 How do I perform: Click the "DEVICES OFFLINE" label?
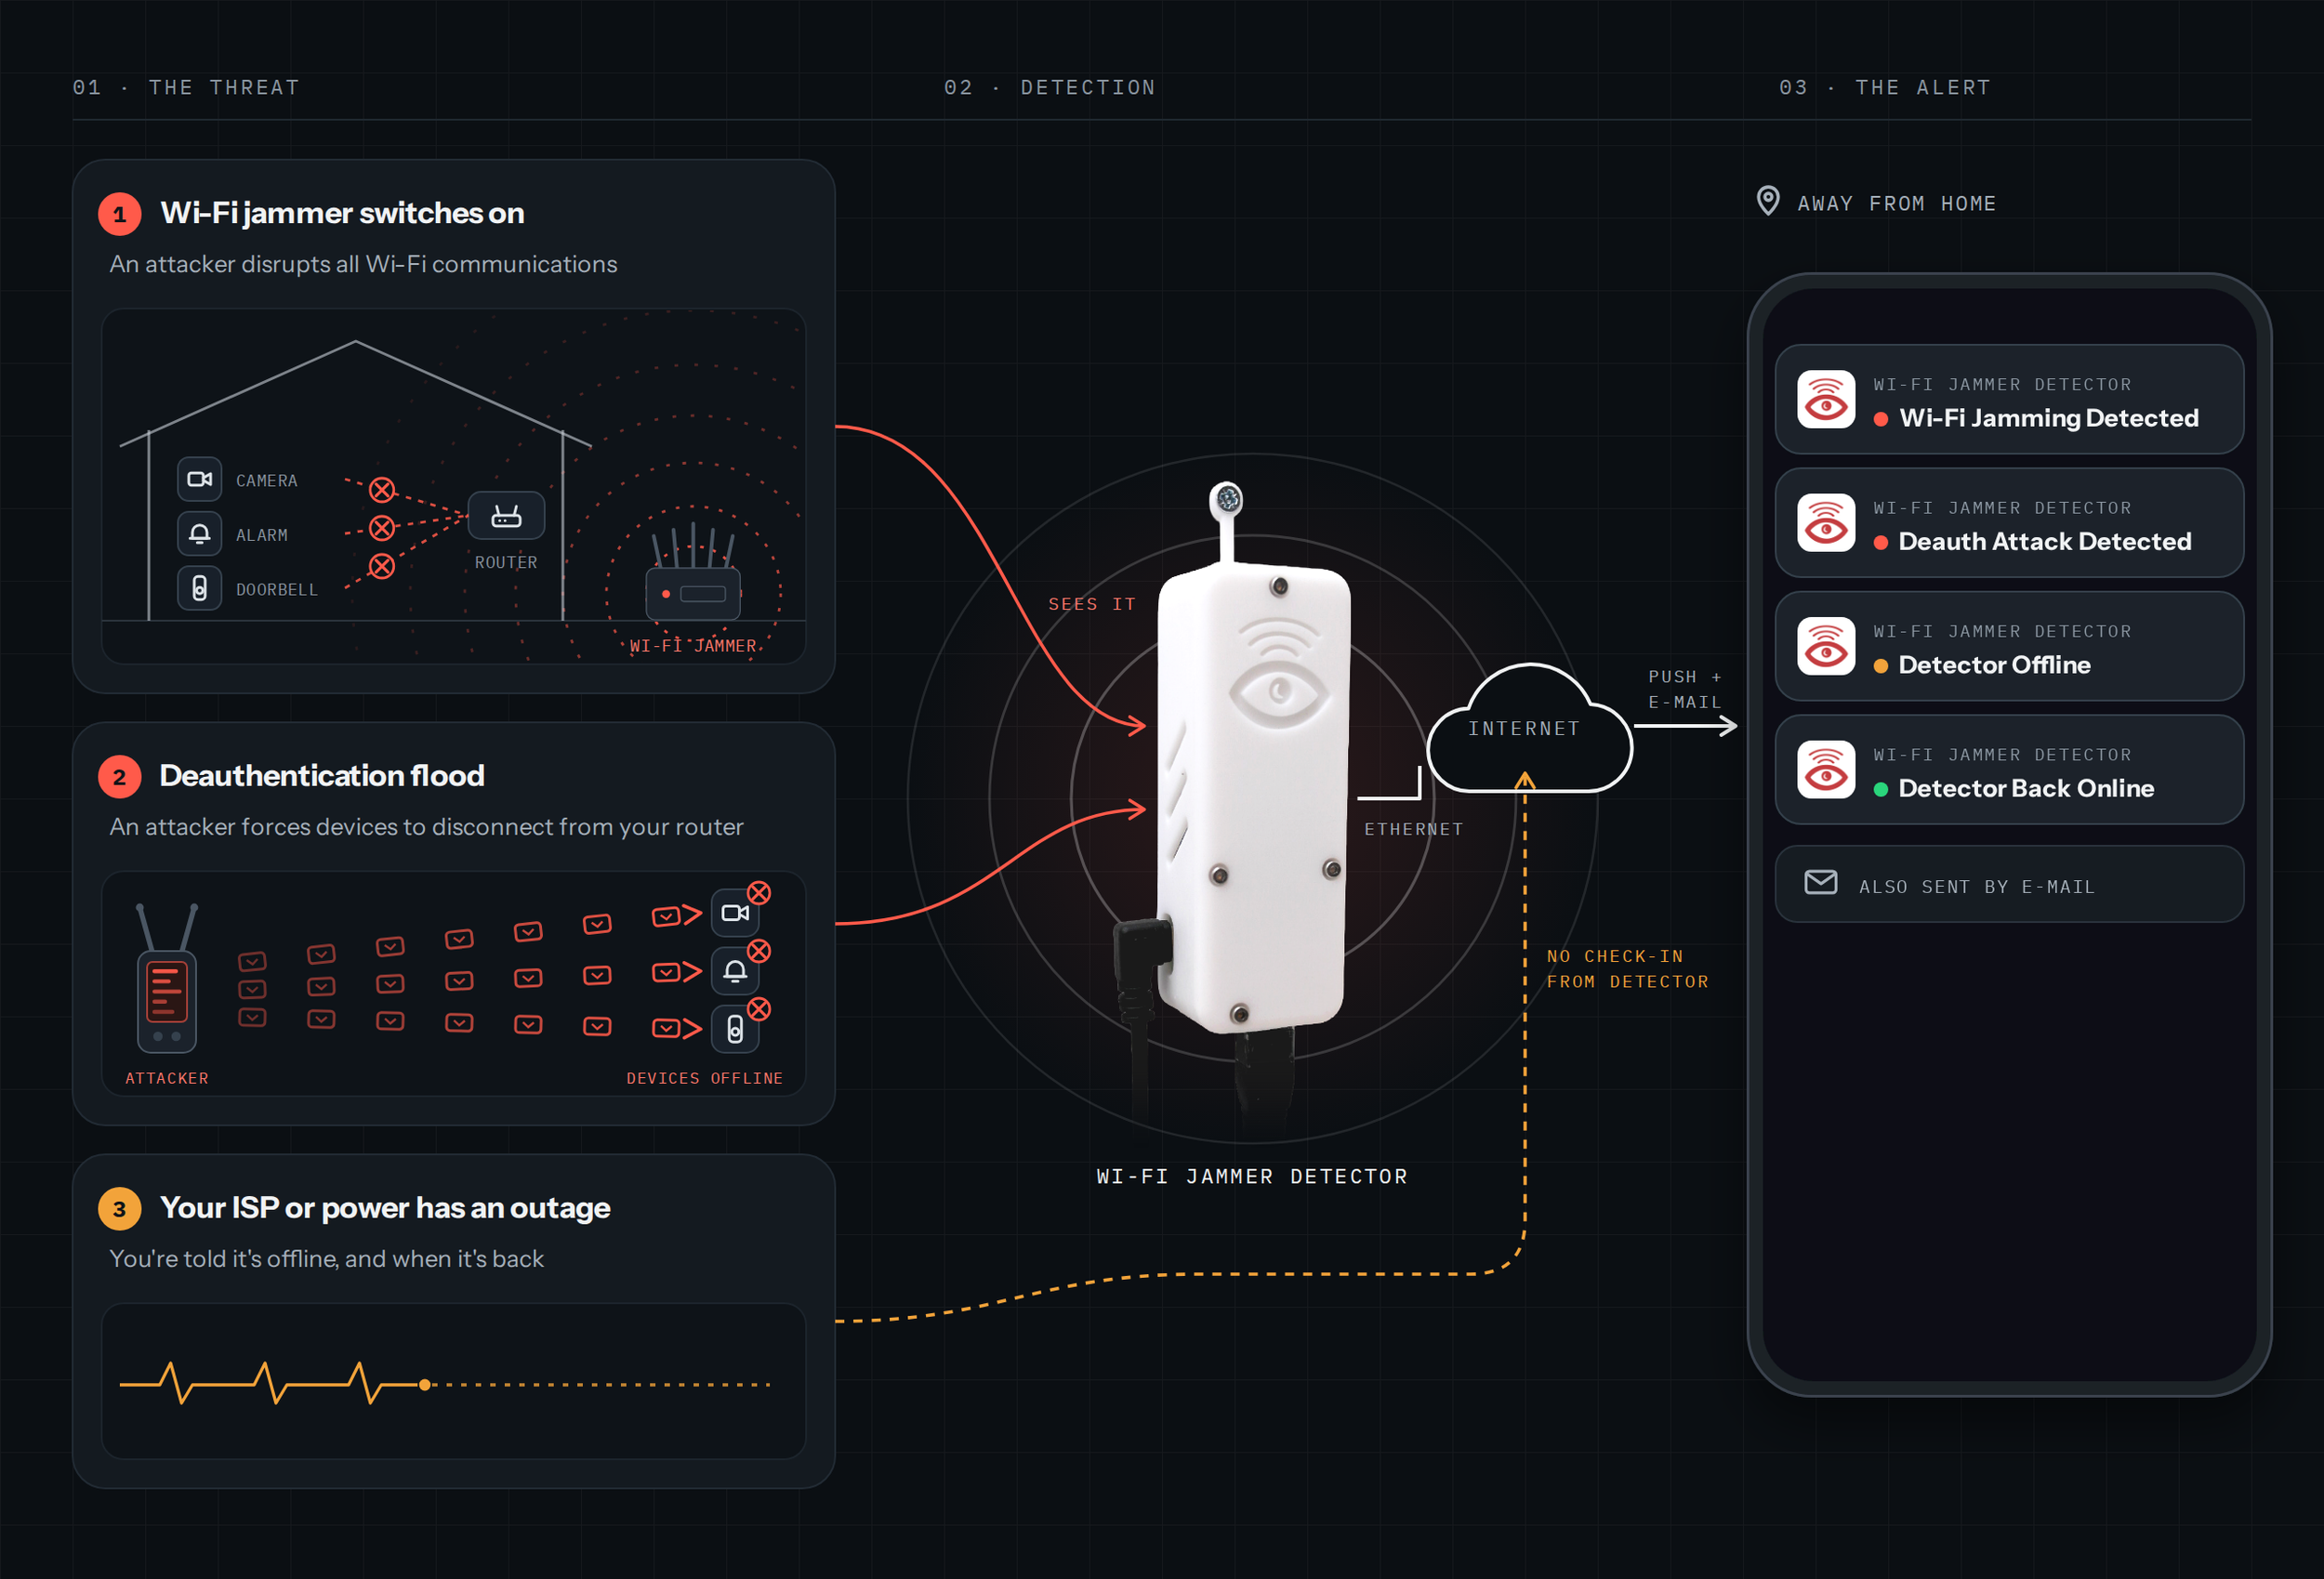[x=705, y=1078]
